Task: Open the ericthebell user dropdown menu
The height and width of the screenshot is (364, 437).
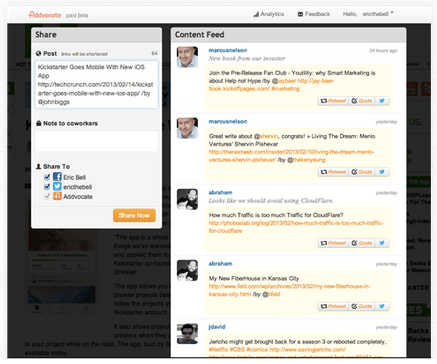Action: [378, 14]
